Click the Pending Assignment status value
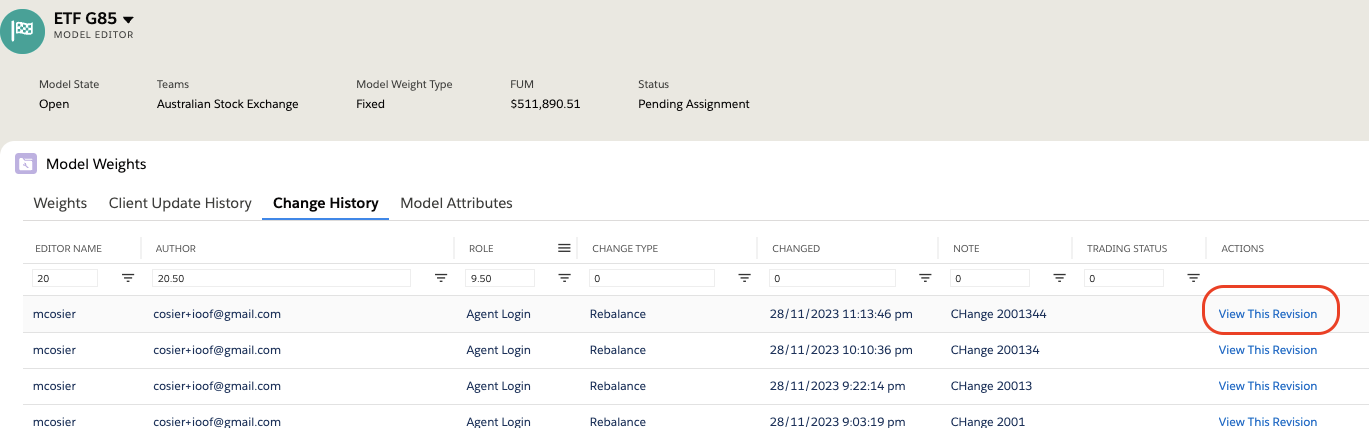This screenshot has width=1369, height=428. tap(694, 104)
